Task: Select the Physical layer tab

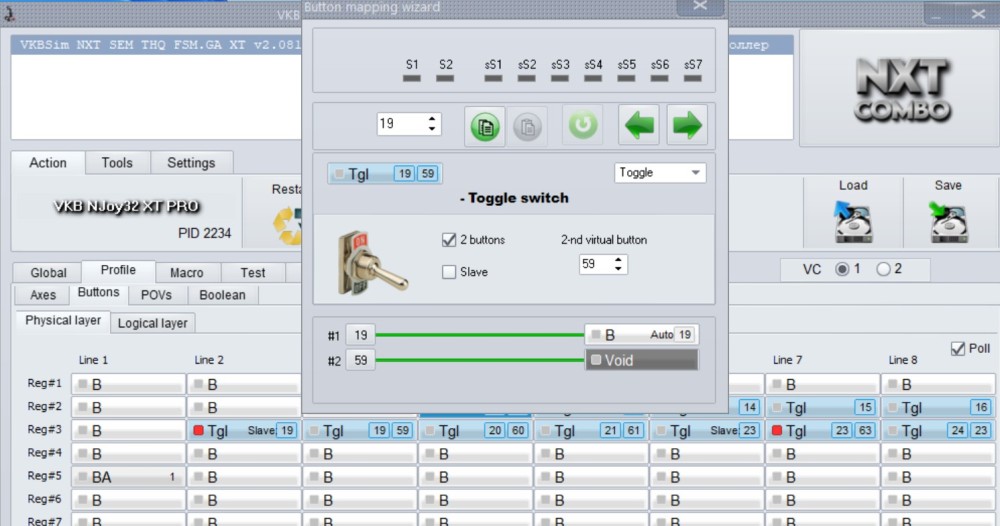Action: [63, 320]
